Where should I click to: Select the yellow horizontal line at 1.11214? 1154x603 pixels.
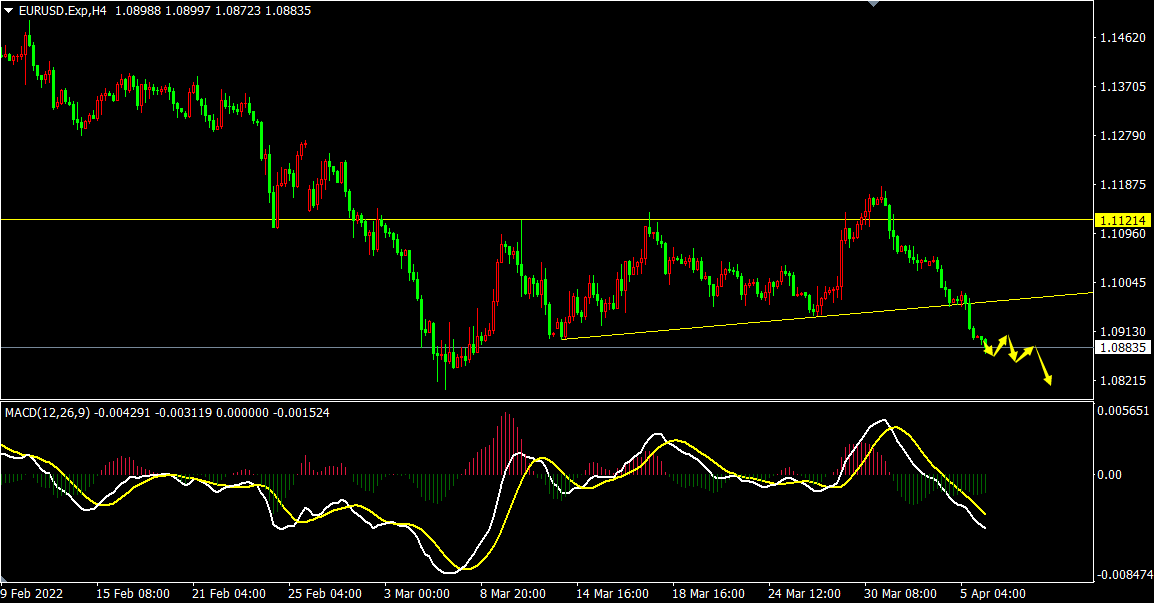coord(600,219)
